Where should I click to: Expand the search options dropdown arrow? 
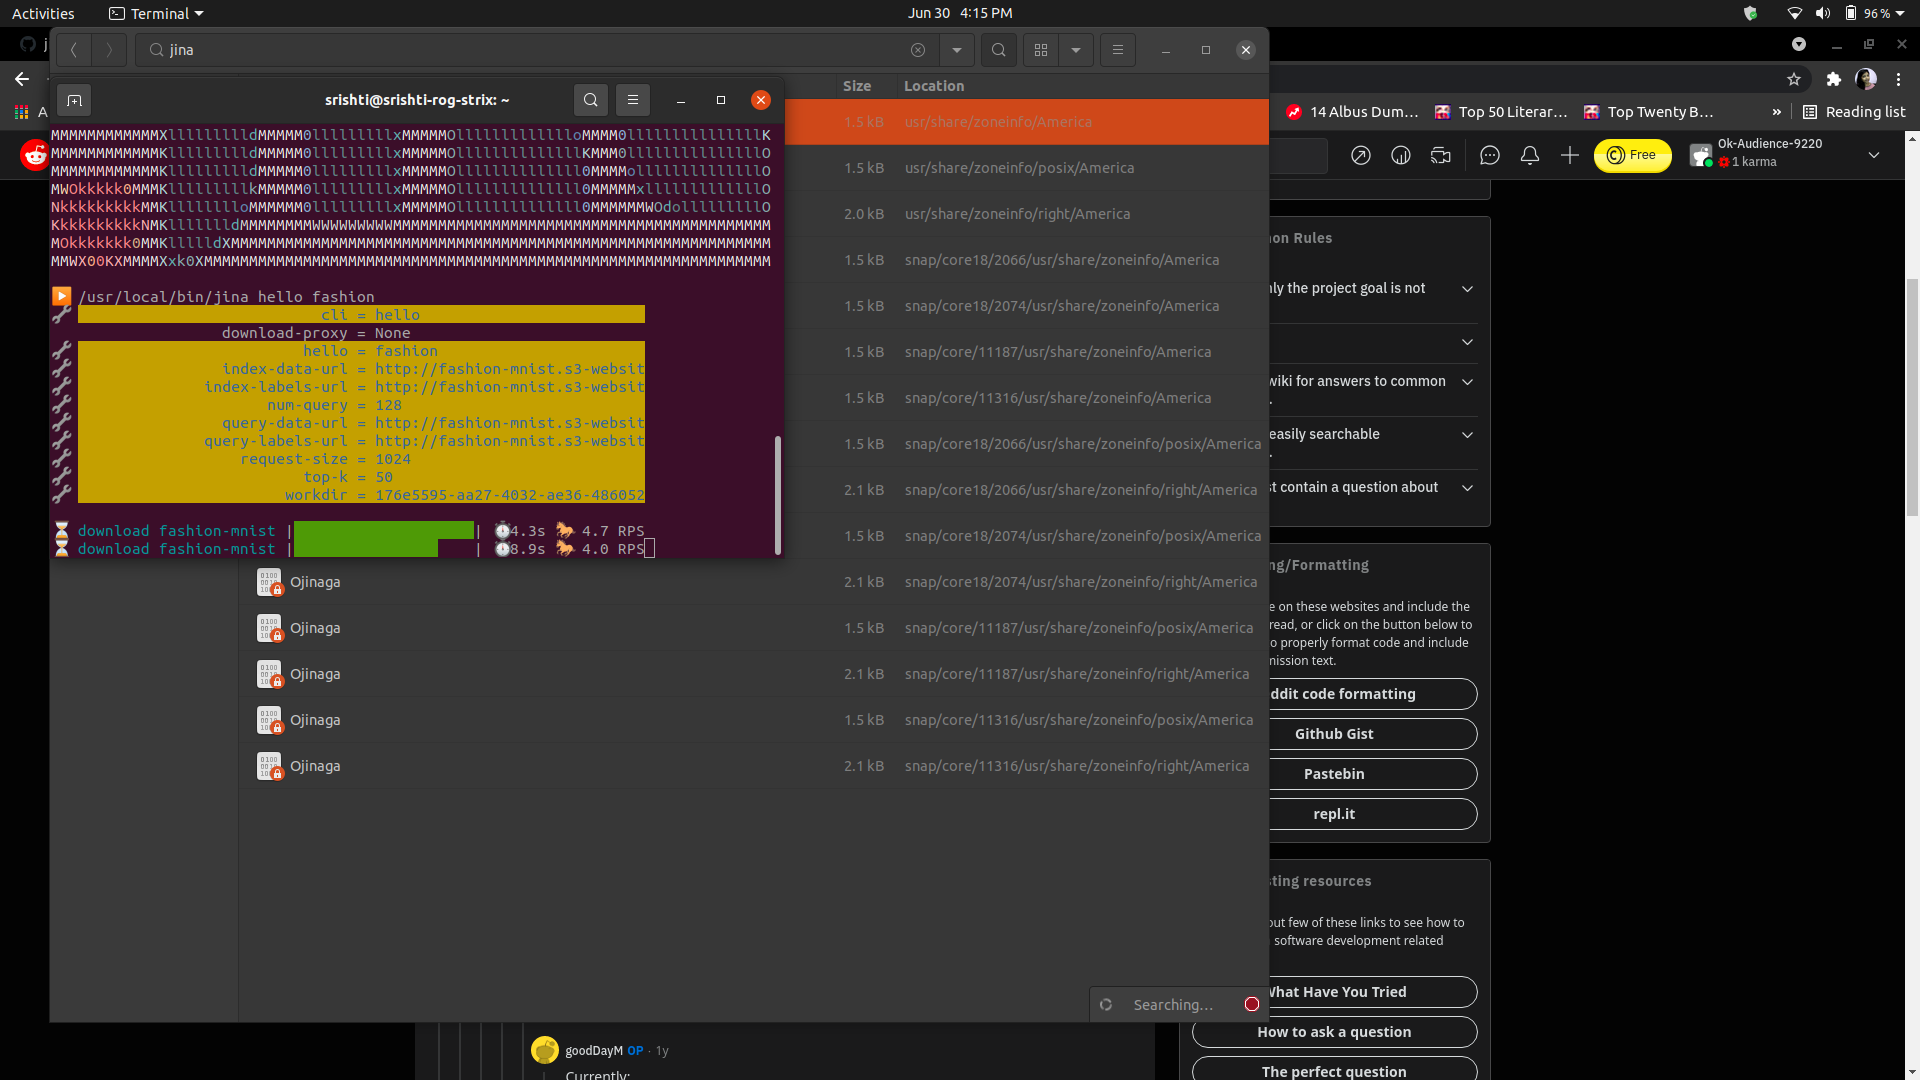tap(957, 50)
